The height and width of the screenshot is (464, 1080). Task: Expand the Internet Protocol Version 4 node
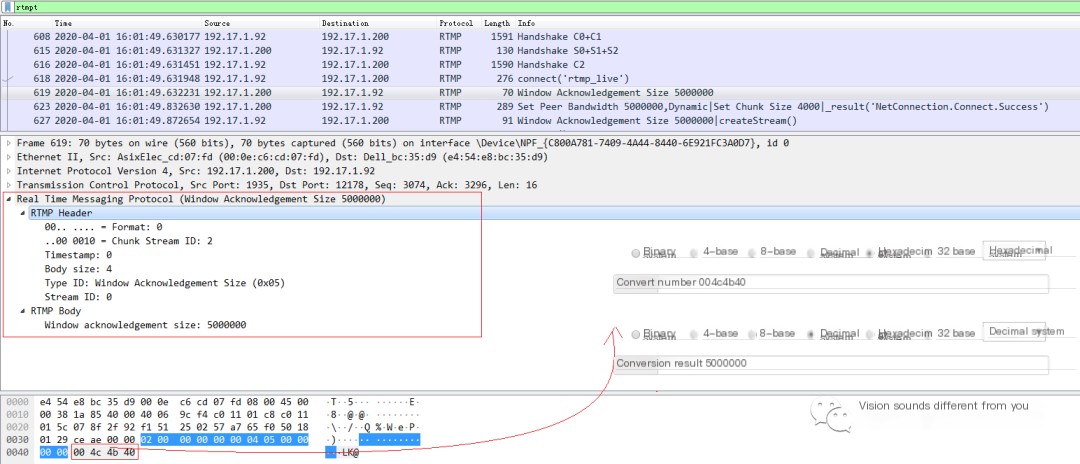9,171
